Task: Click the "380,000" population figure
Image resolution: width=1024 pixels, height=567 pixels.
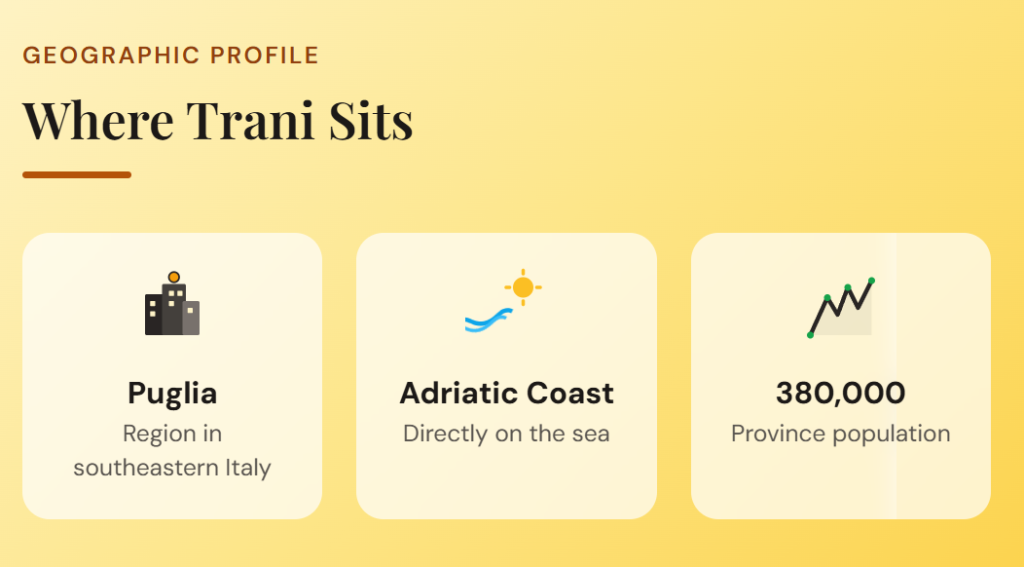Action: click(x=840, y=393)
